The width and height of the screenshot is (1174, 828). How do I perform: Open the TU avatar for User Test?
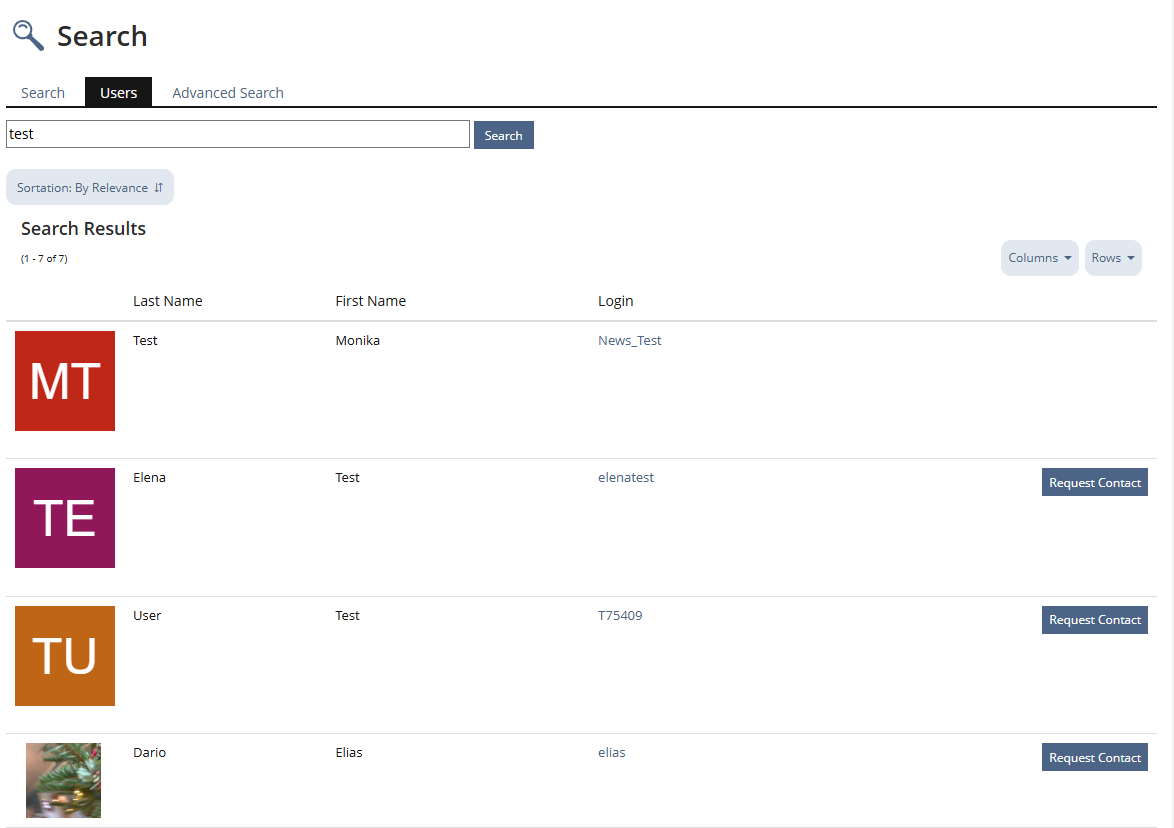pos(65,656)
